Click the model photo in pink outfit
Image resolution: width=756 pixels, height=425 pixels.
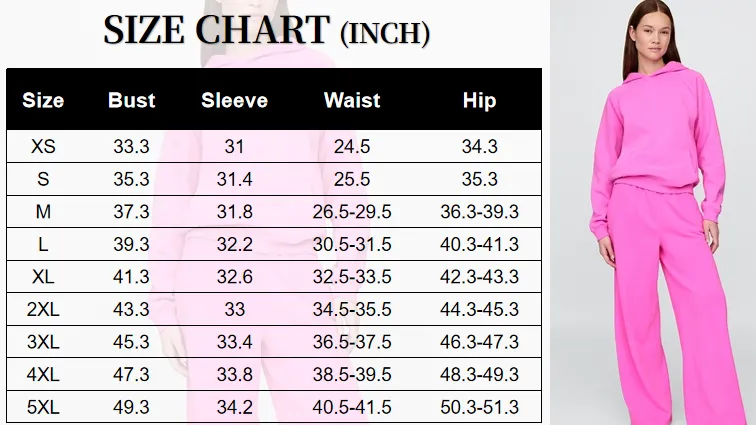coord(655,212)
